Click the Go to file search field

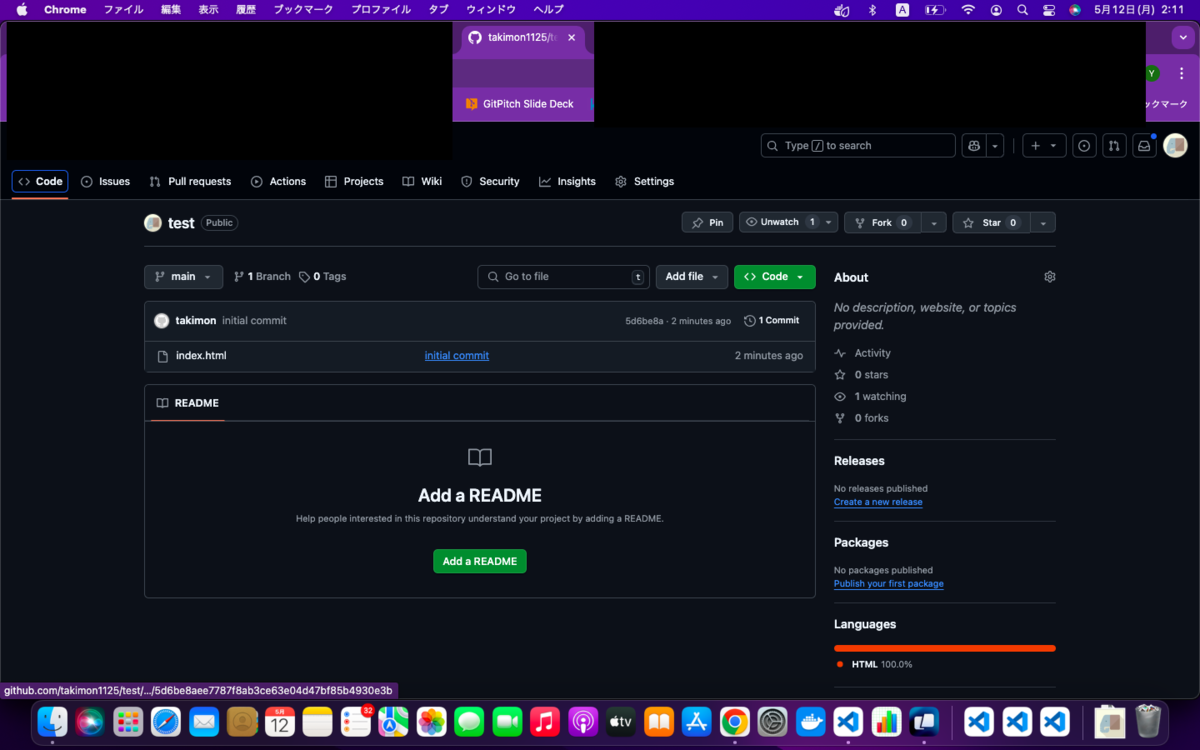pyautogui.click(x=562, y=276)
